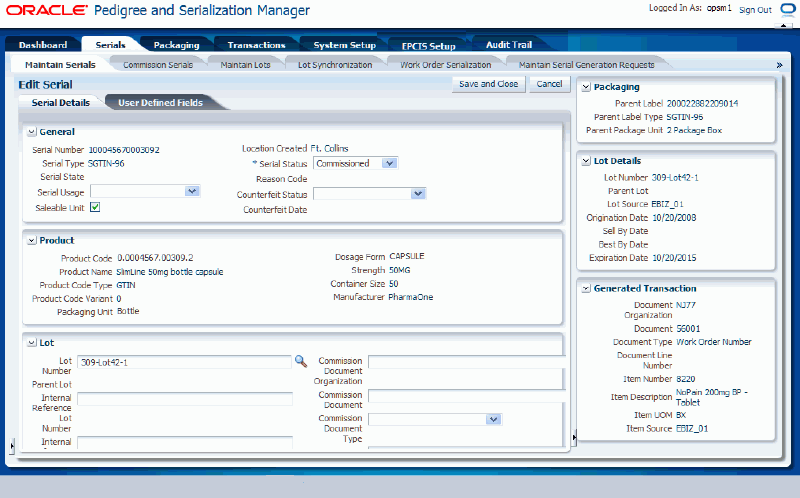Image resolution: width=800 pixels, height=498 pixels.
Task: Click the parent package unit 2 Package Box
Action: [x=694, y=130]
